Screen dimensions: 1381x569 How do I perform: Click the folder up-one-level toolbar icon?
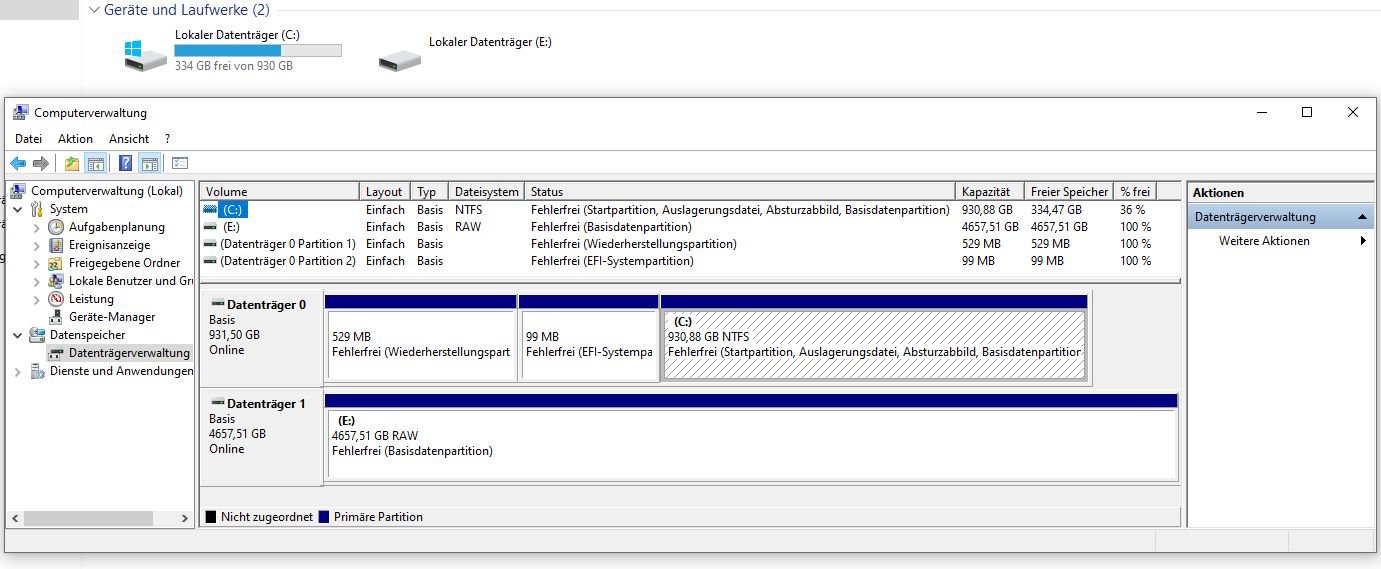(72, 163)
